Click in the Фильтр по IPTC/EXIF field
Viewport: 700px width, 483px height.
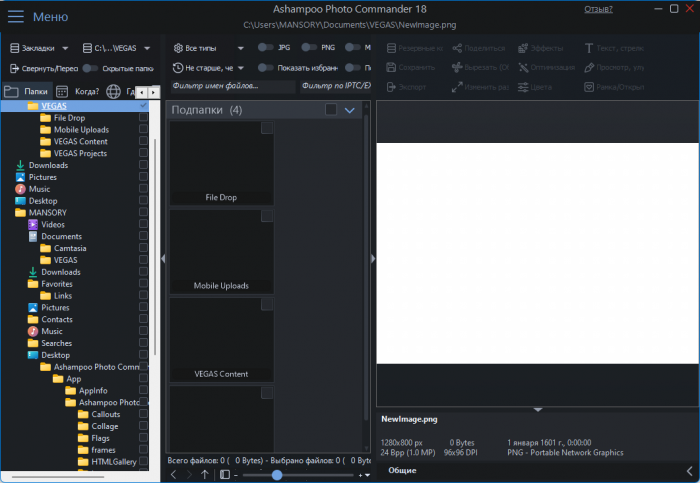(x=335, y=86)
